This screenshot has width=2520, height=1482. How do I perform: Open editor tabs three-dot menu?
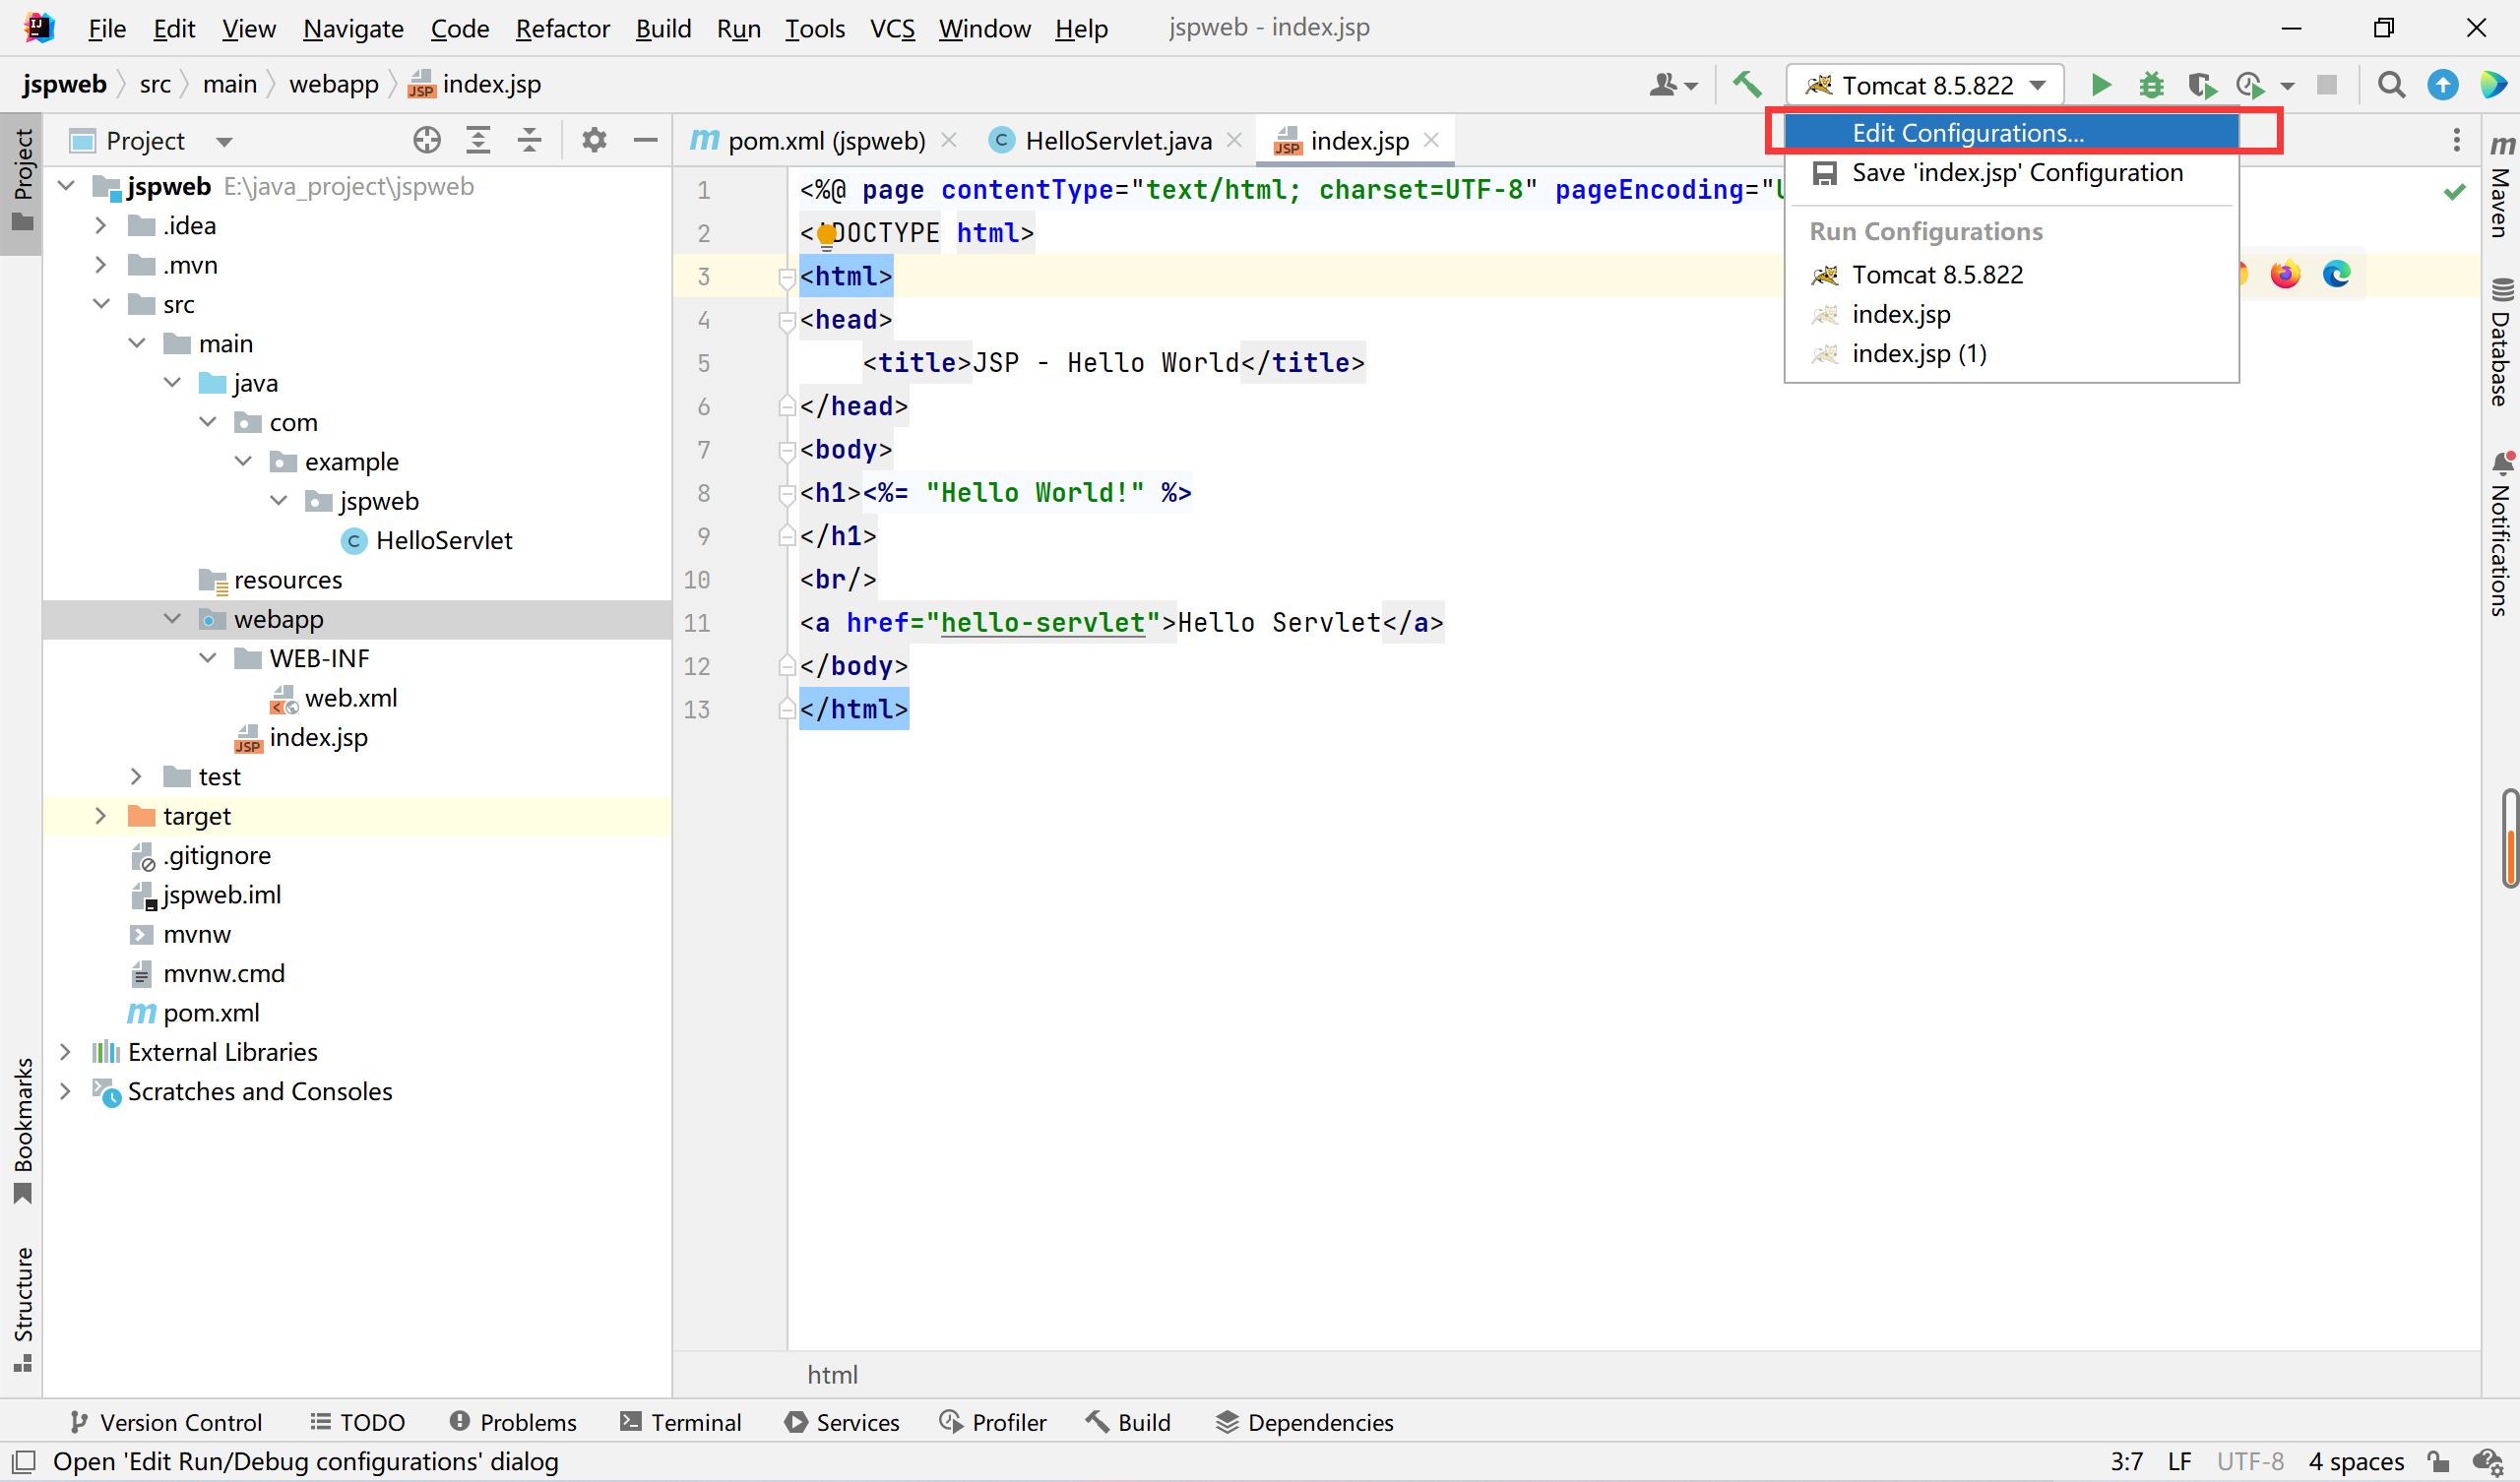pyautogui.click(x=2456, y=140)
